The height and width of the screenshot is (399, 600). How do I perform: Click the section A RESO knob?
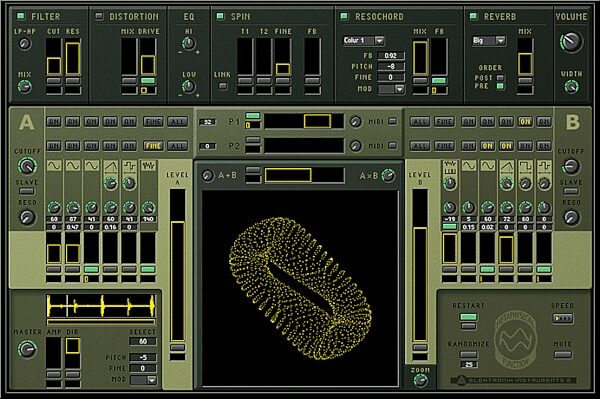[x=27, y=217]
